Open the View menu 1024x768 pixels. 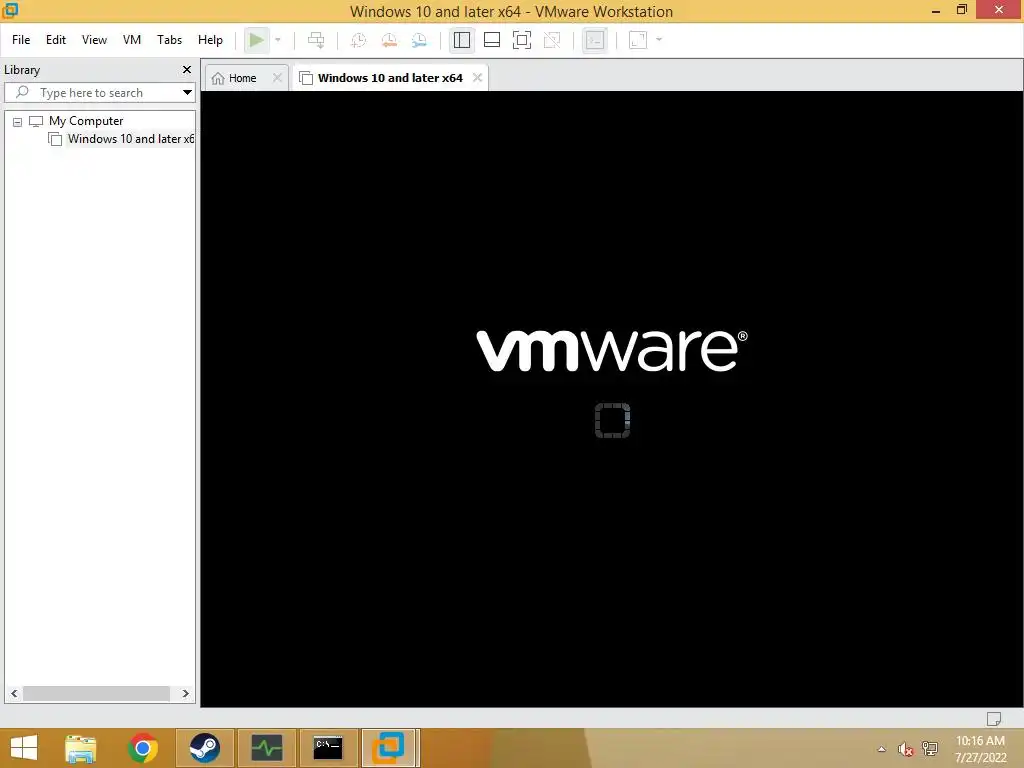point(94,40)
